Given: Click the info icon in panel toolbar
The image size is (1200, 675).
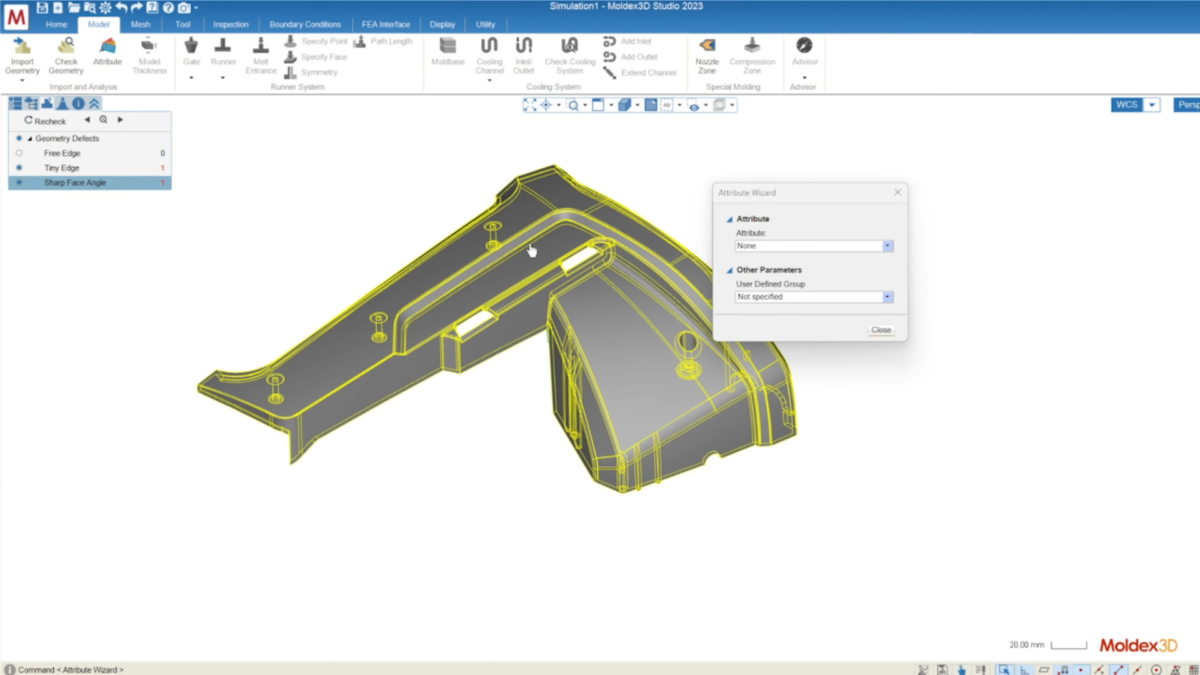Looking at the screenshot, I should pos(78,103).
